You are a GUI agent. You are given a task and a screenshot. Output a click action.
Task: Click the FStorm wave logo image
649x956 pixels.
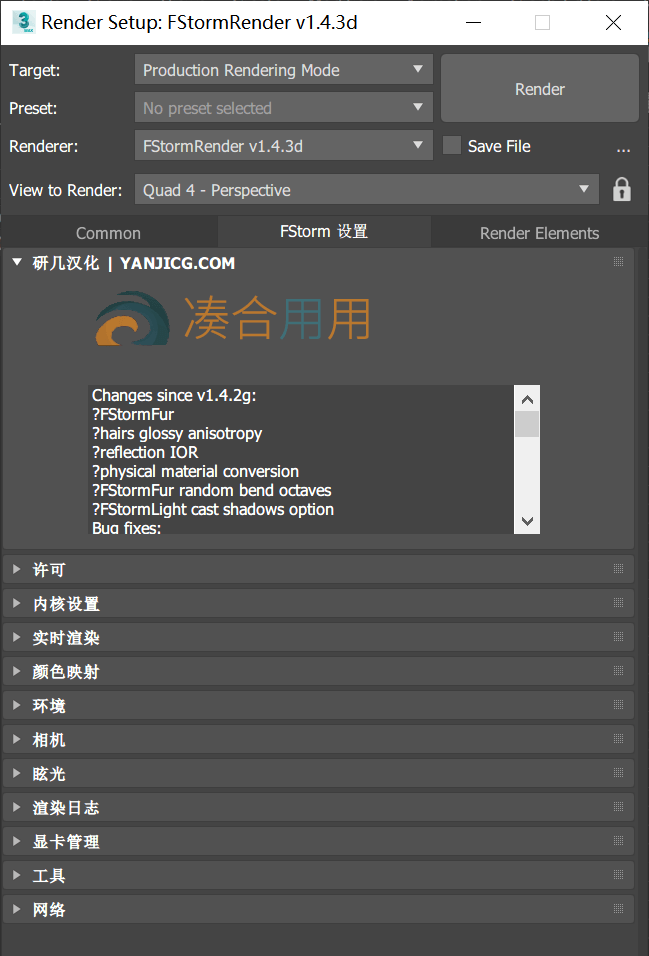[x=132, y=318]
